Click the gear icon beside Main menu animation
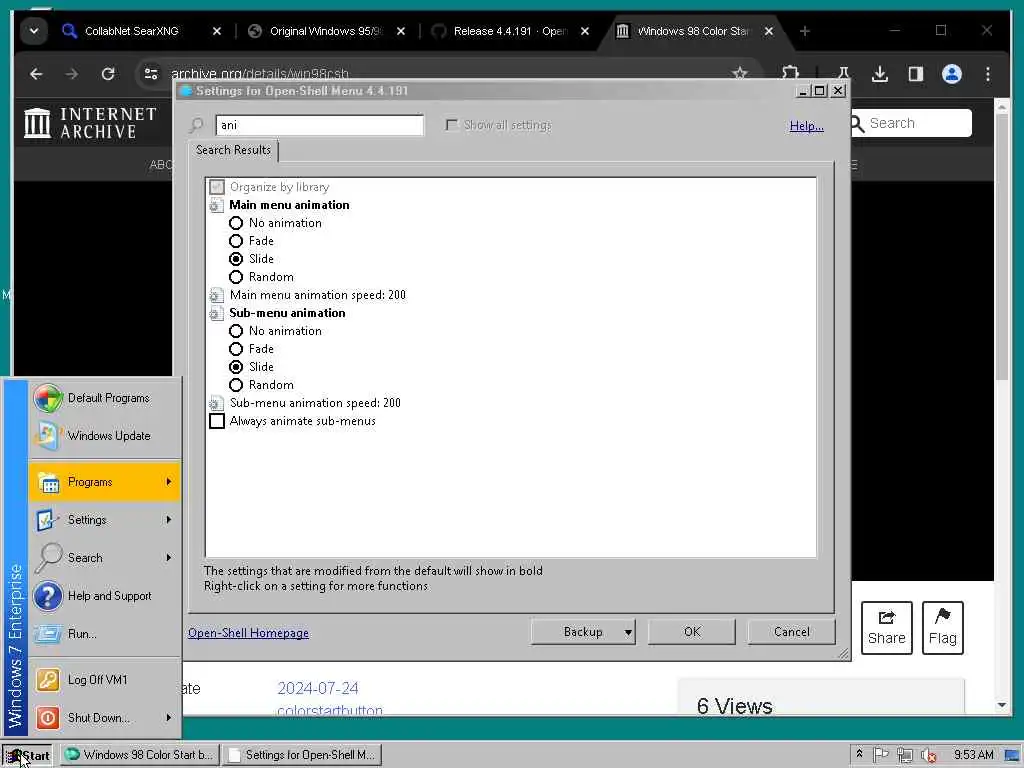This screenshot has width=1024, height=768. (216, 206)
